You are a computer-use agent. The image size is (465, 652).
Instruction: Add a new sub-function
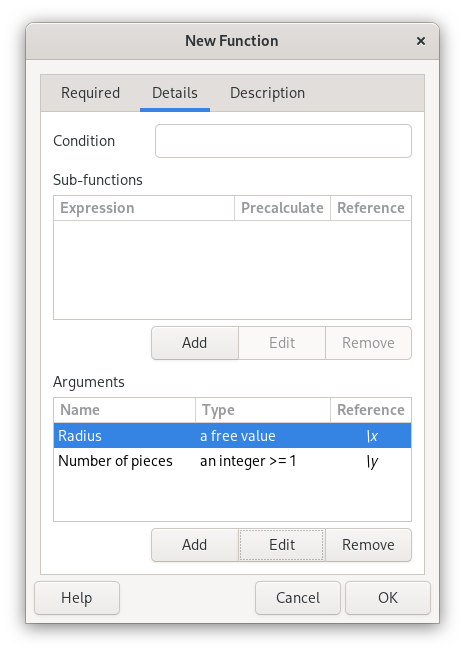click(195, 343)
